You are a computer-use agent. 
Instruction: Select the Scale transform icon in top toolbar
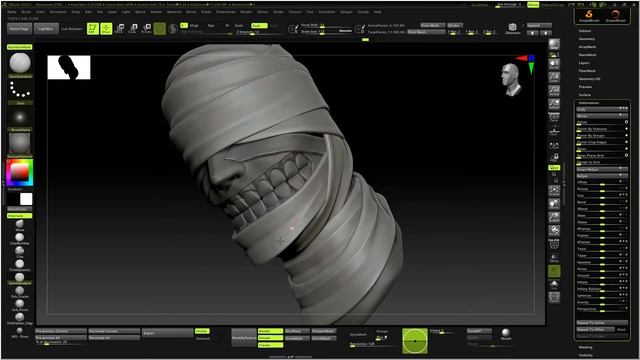[x=133, y=29]
